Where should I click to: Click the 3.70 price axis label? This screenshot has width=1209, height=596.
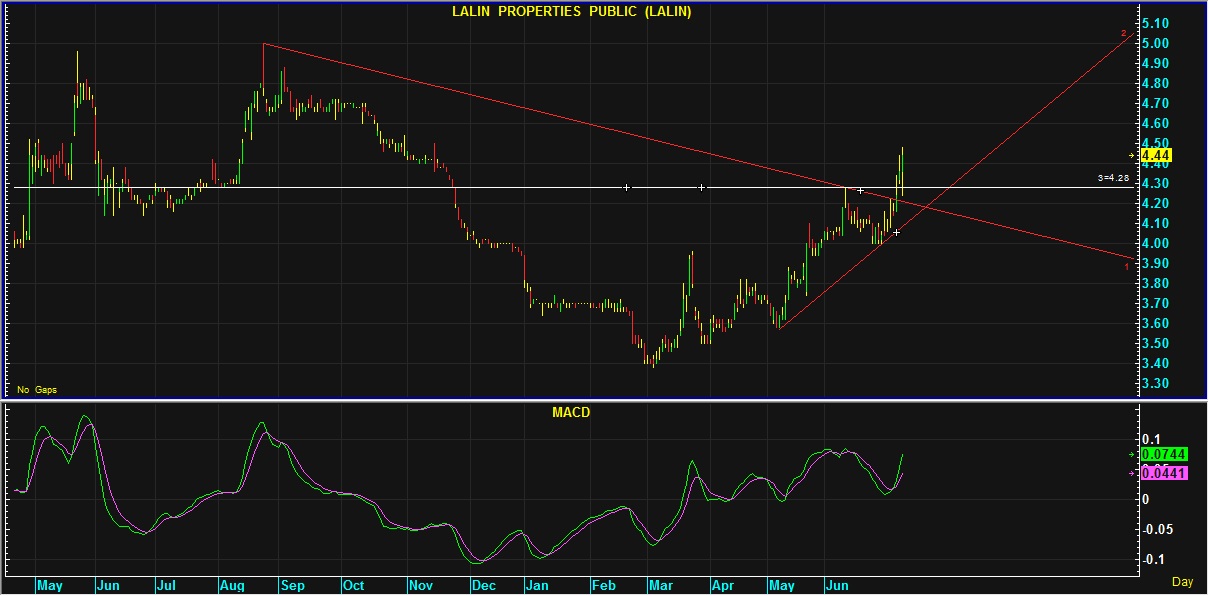pos(1156,303)
